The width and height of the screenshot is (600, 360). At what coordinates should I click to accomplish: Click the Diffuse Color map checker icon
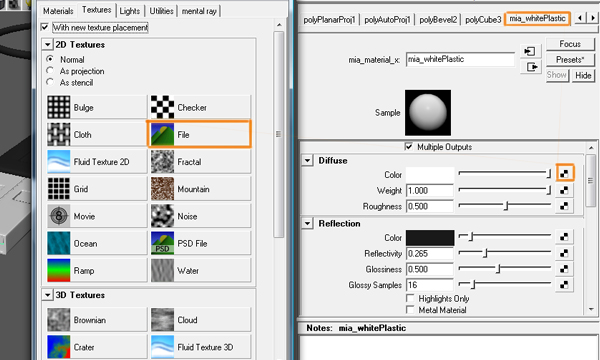564,174
